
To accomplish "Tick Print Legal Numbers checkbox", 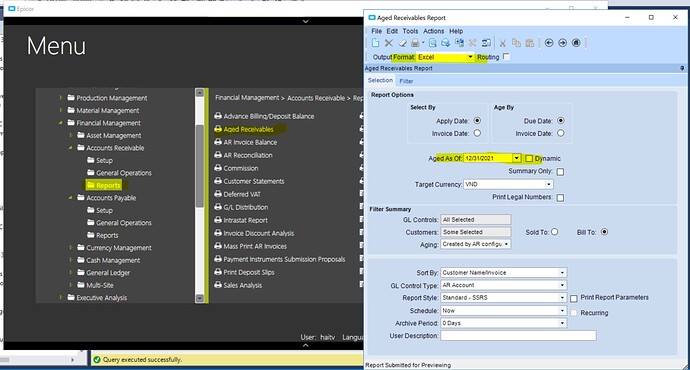I will coord(560,198).
